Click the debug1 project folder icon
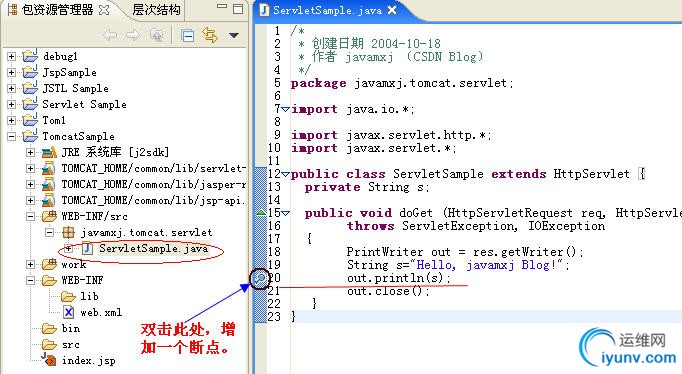Screen dimensions: 682x374 (30, 56)
